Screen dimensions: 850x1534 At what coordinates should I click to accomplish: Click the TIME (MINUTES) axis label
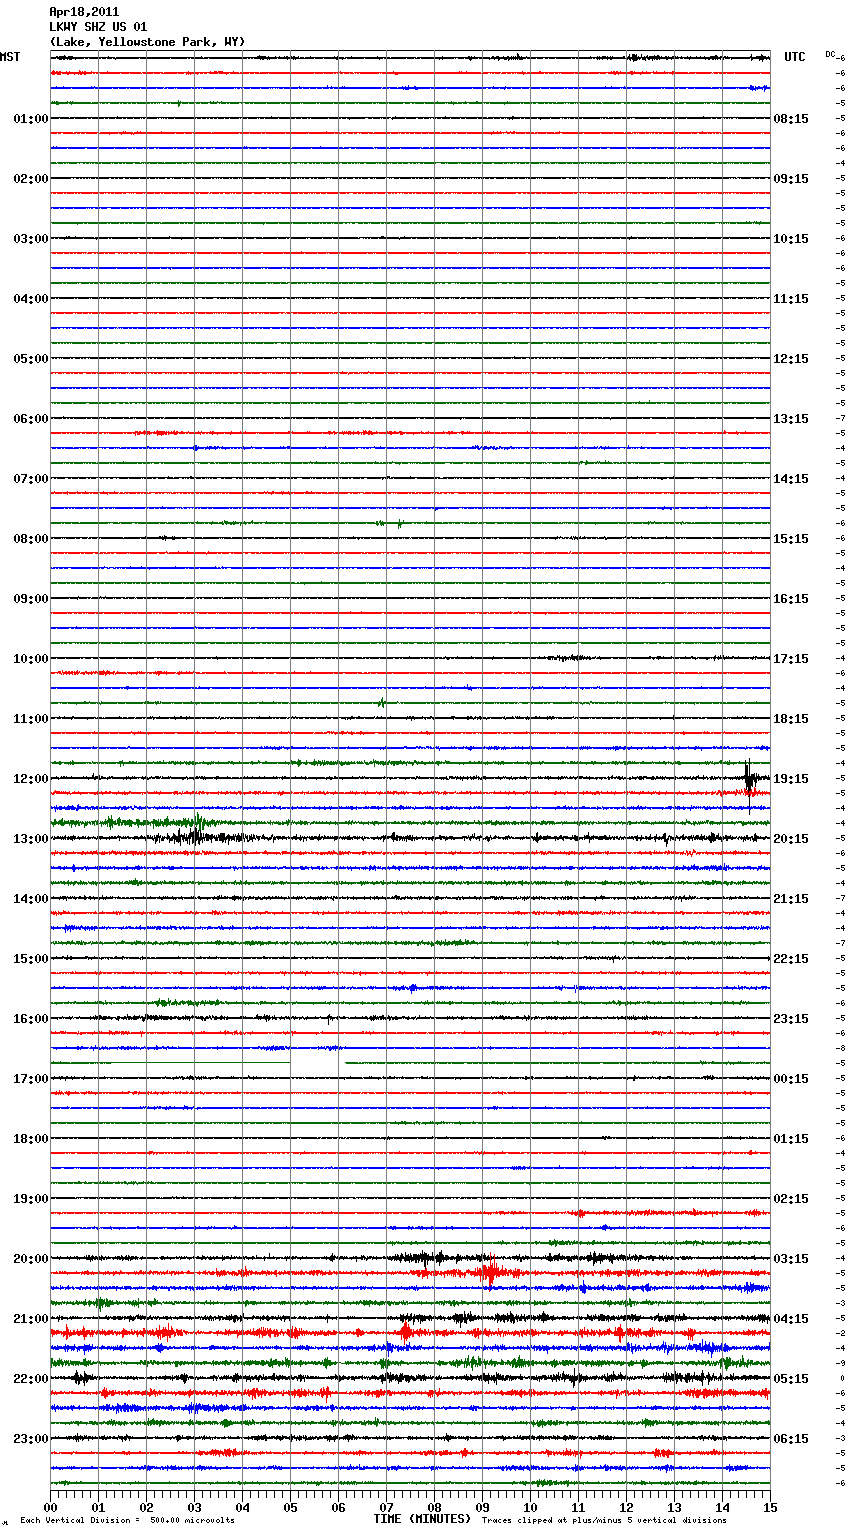tap(422, 1519)
